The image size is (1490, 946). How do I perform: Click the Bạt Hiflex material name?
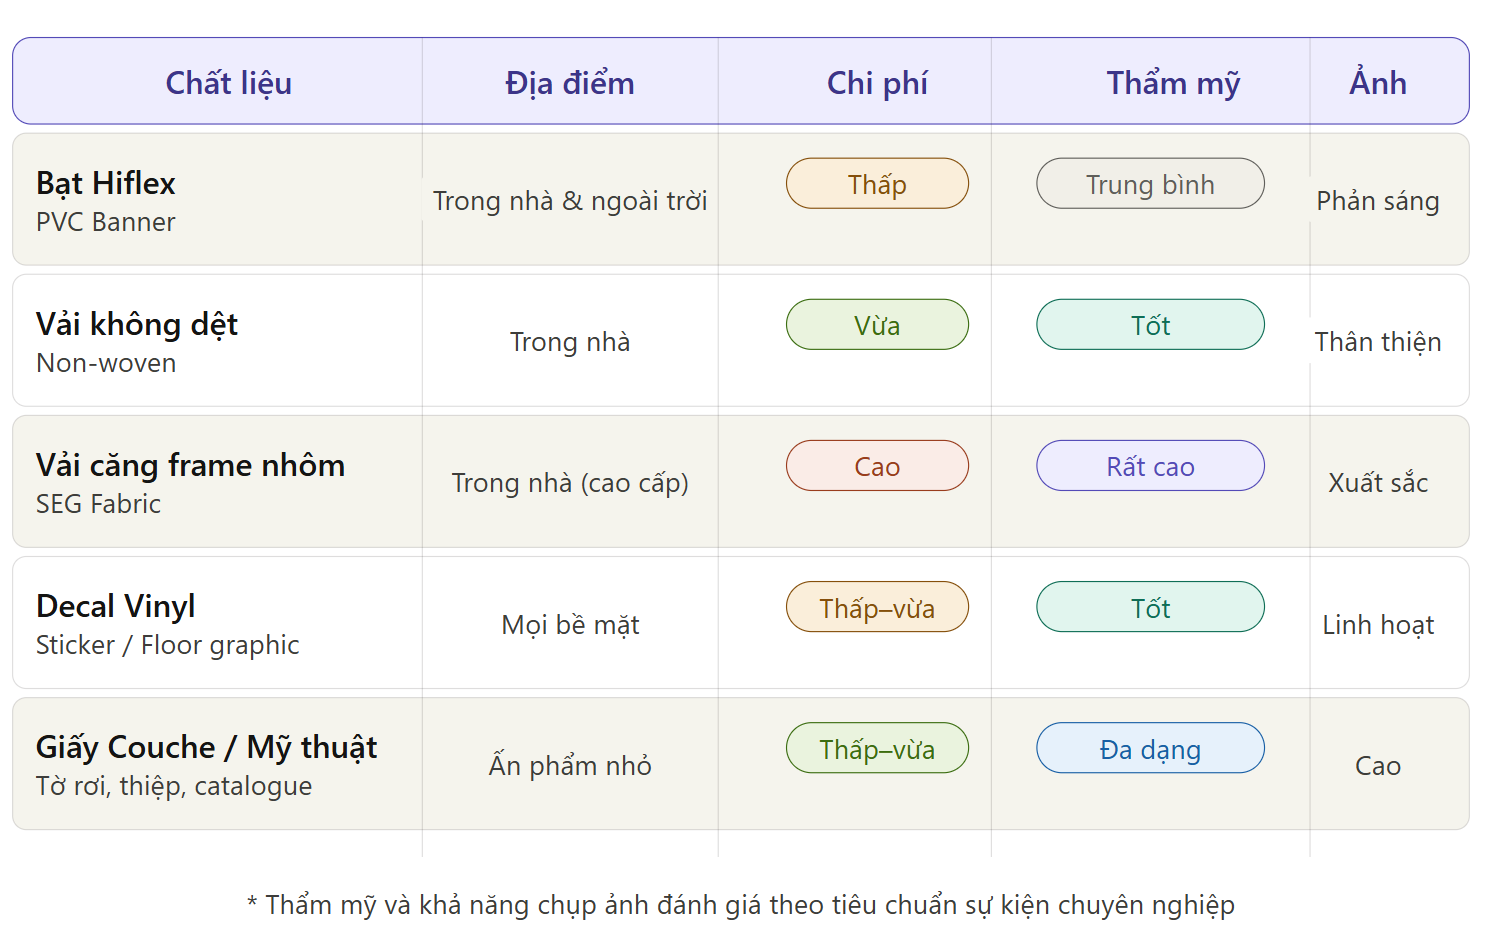pos(106,183)
